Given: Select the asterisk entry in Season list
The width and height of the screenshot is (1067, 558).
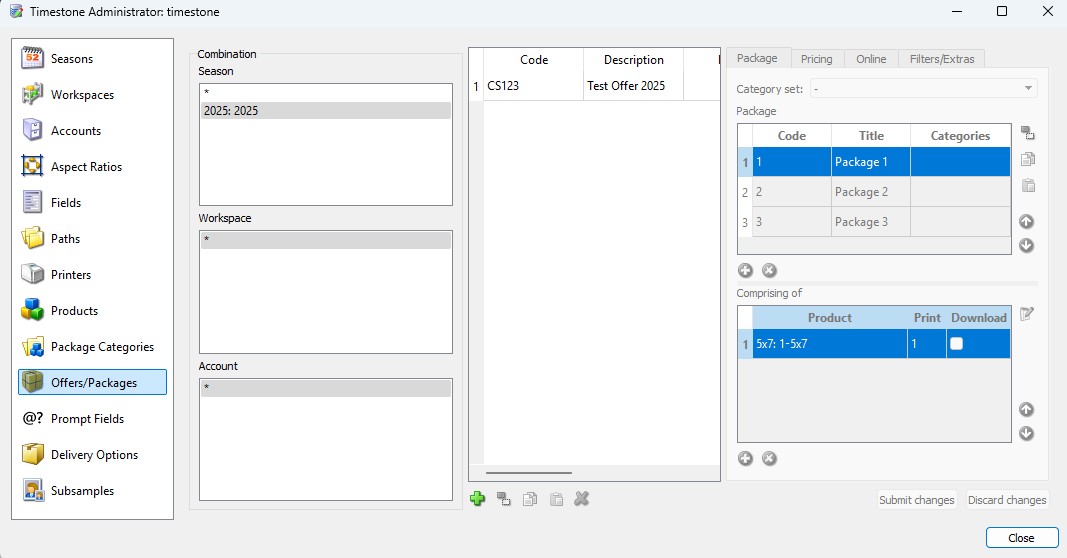Looking at the screenshot, I should [x=326, y=93].
